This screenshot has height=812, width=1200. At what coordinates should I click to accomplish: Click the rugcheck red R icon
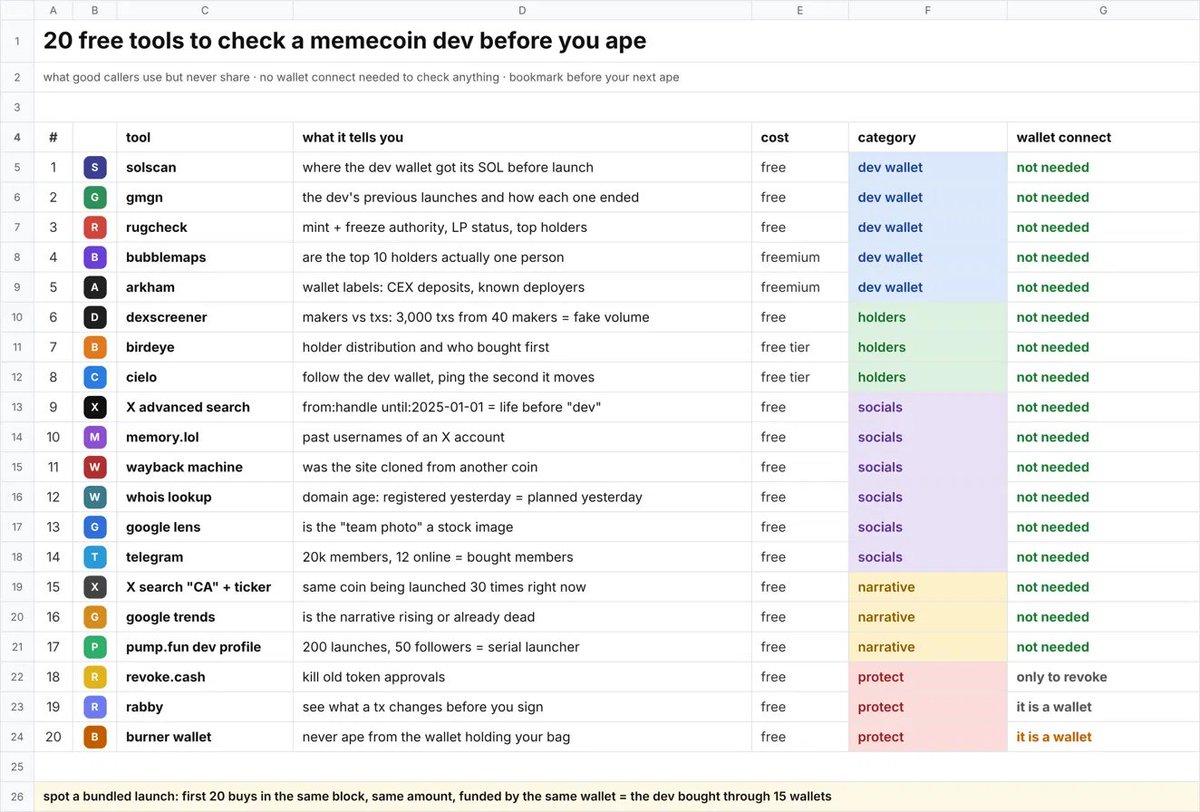coord(95,227)
